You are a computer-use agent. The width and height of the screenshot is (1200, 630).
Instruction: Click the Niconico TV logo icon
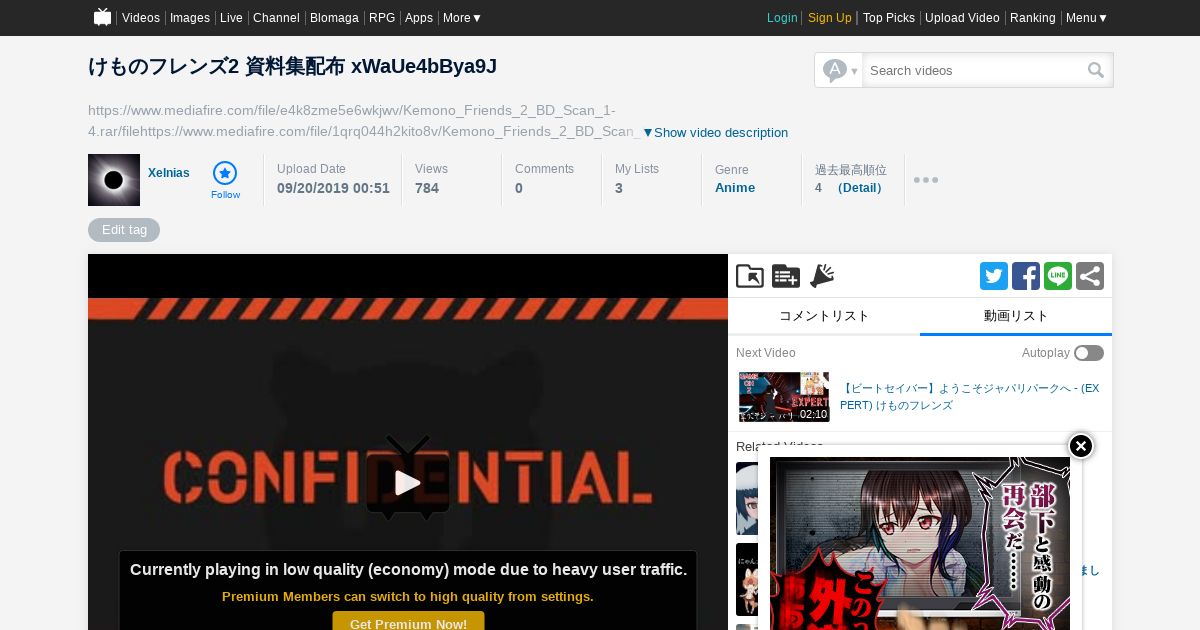(102, 17)
